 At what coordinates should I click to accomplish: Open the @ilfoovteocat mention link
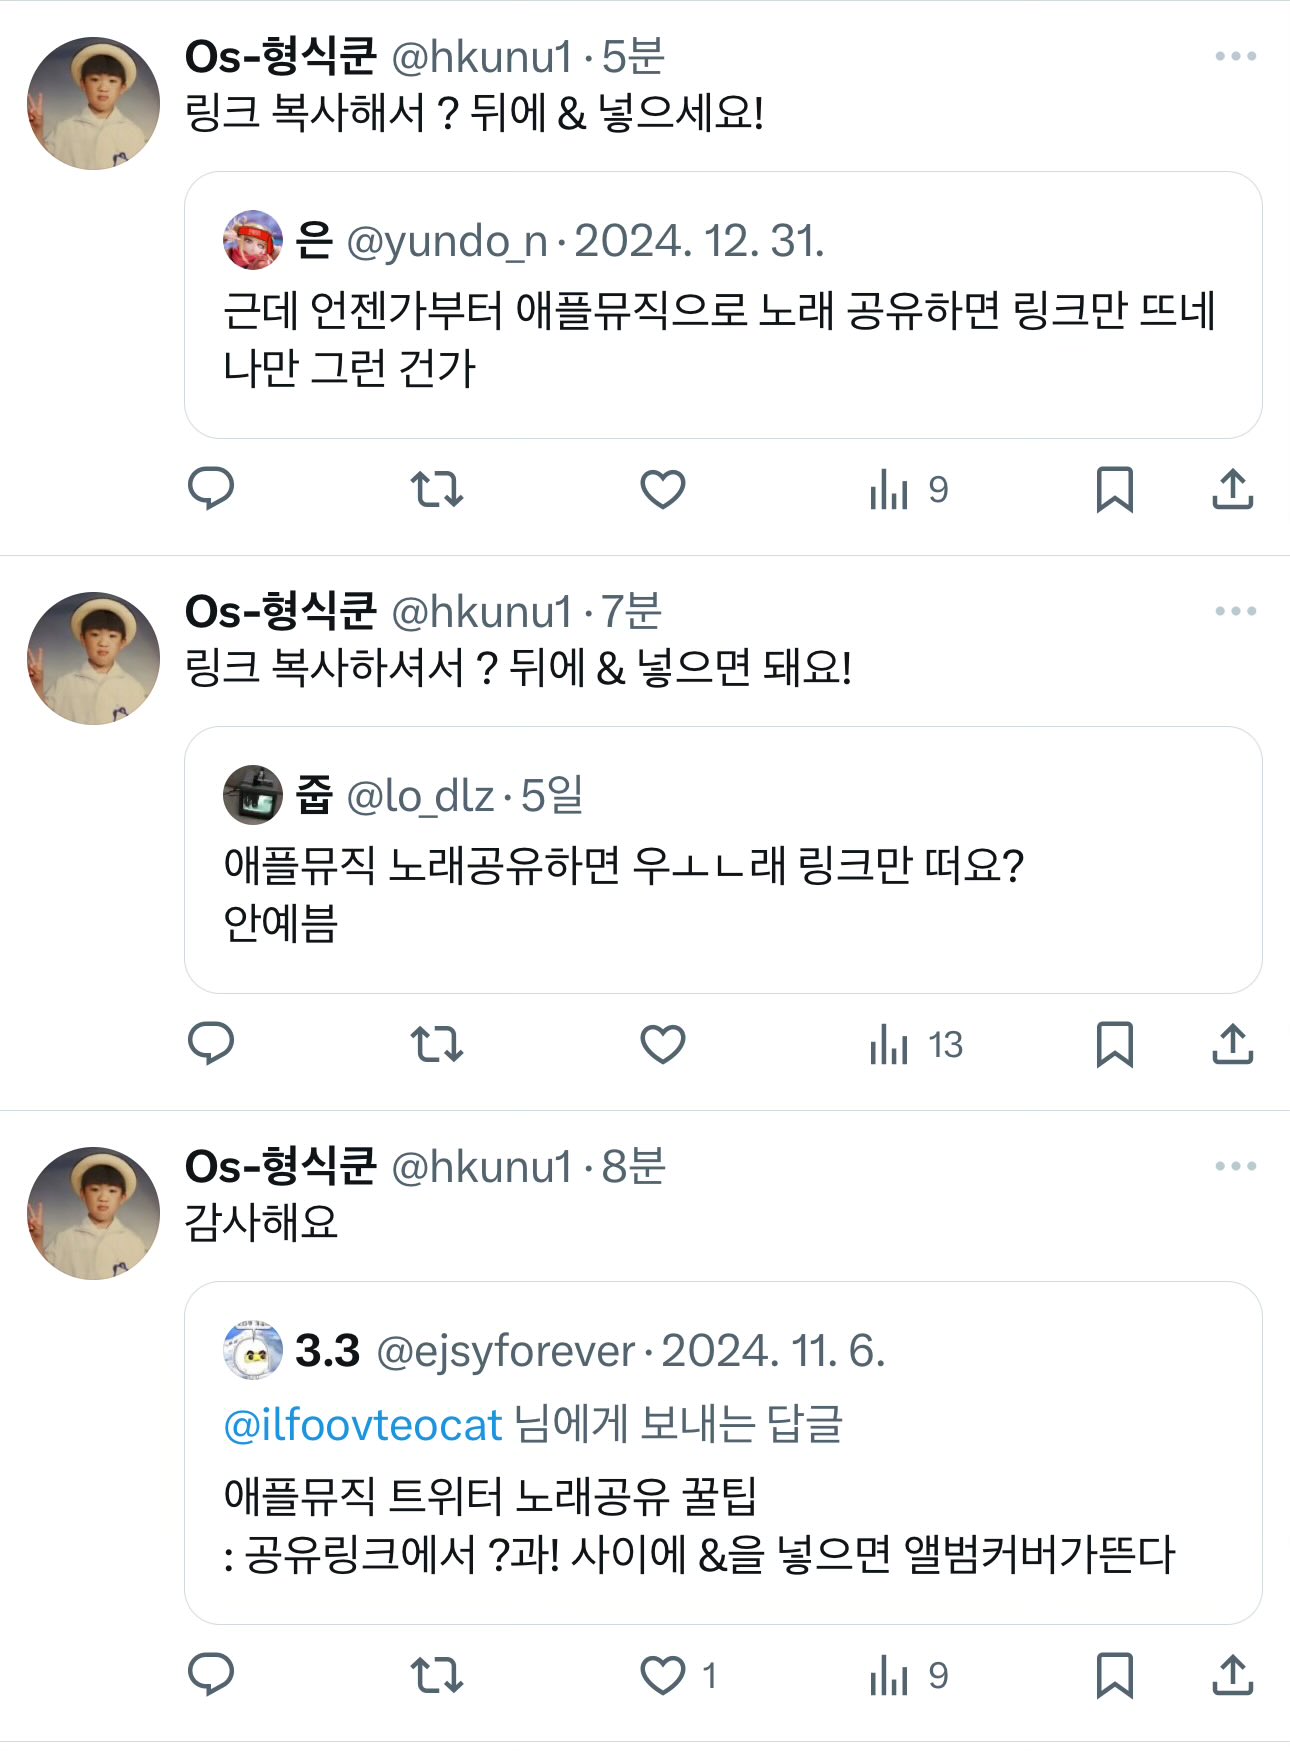click(x=363, y=1425)
